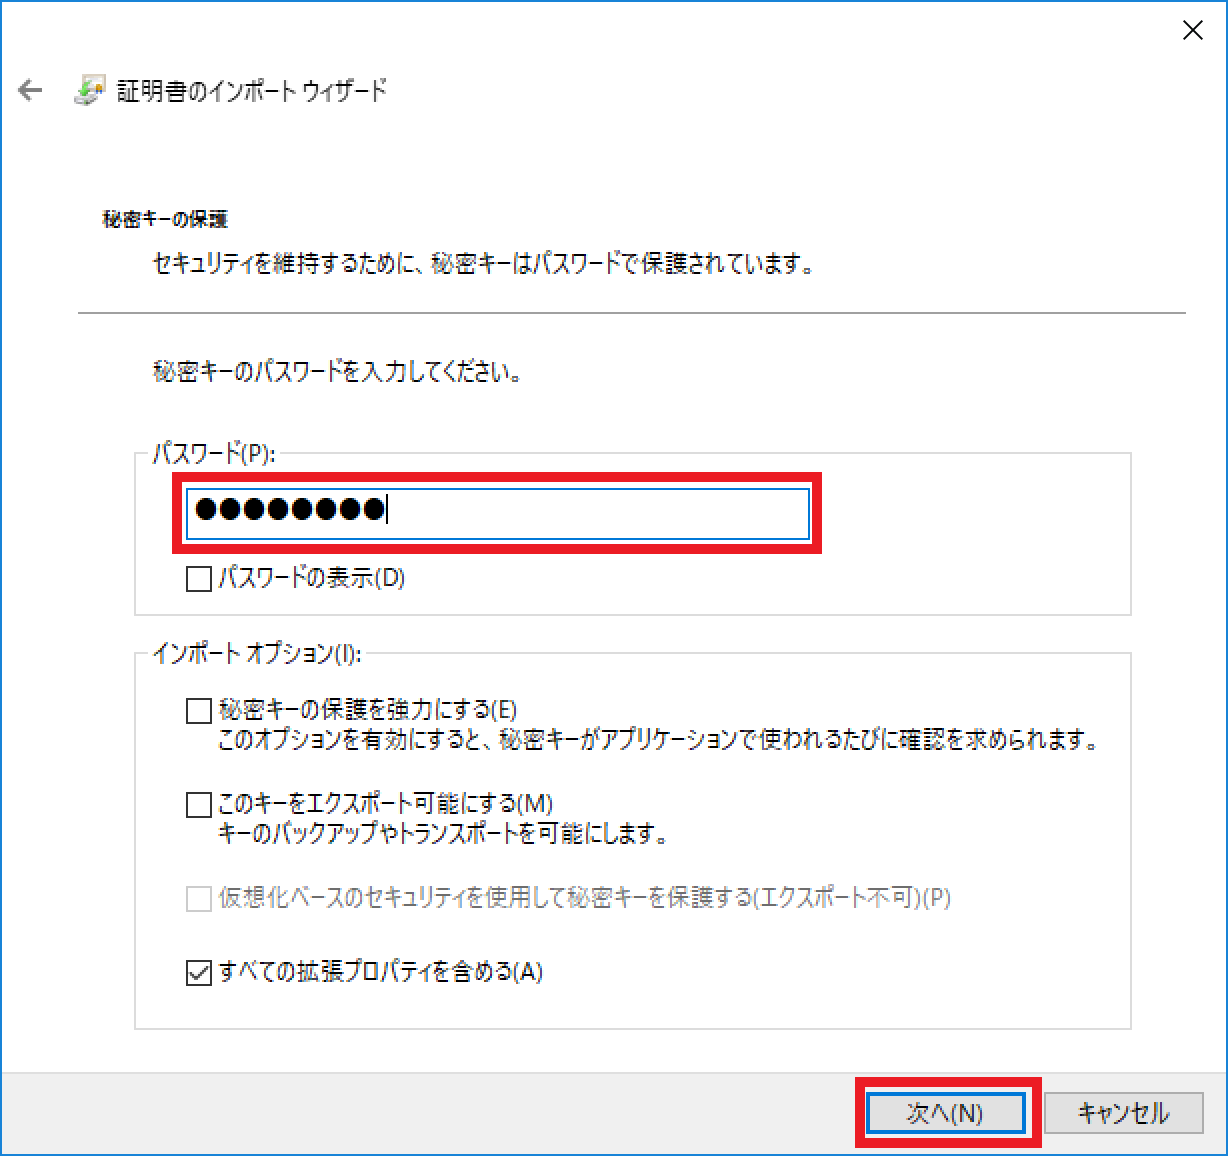
Task: Enable the パスワードの表示(D) checkbox
Action: (x=199, y=579)
